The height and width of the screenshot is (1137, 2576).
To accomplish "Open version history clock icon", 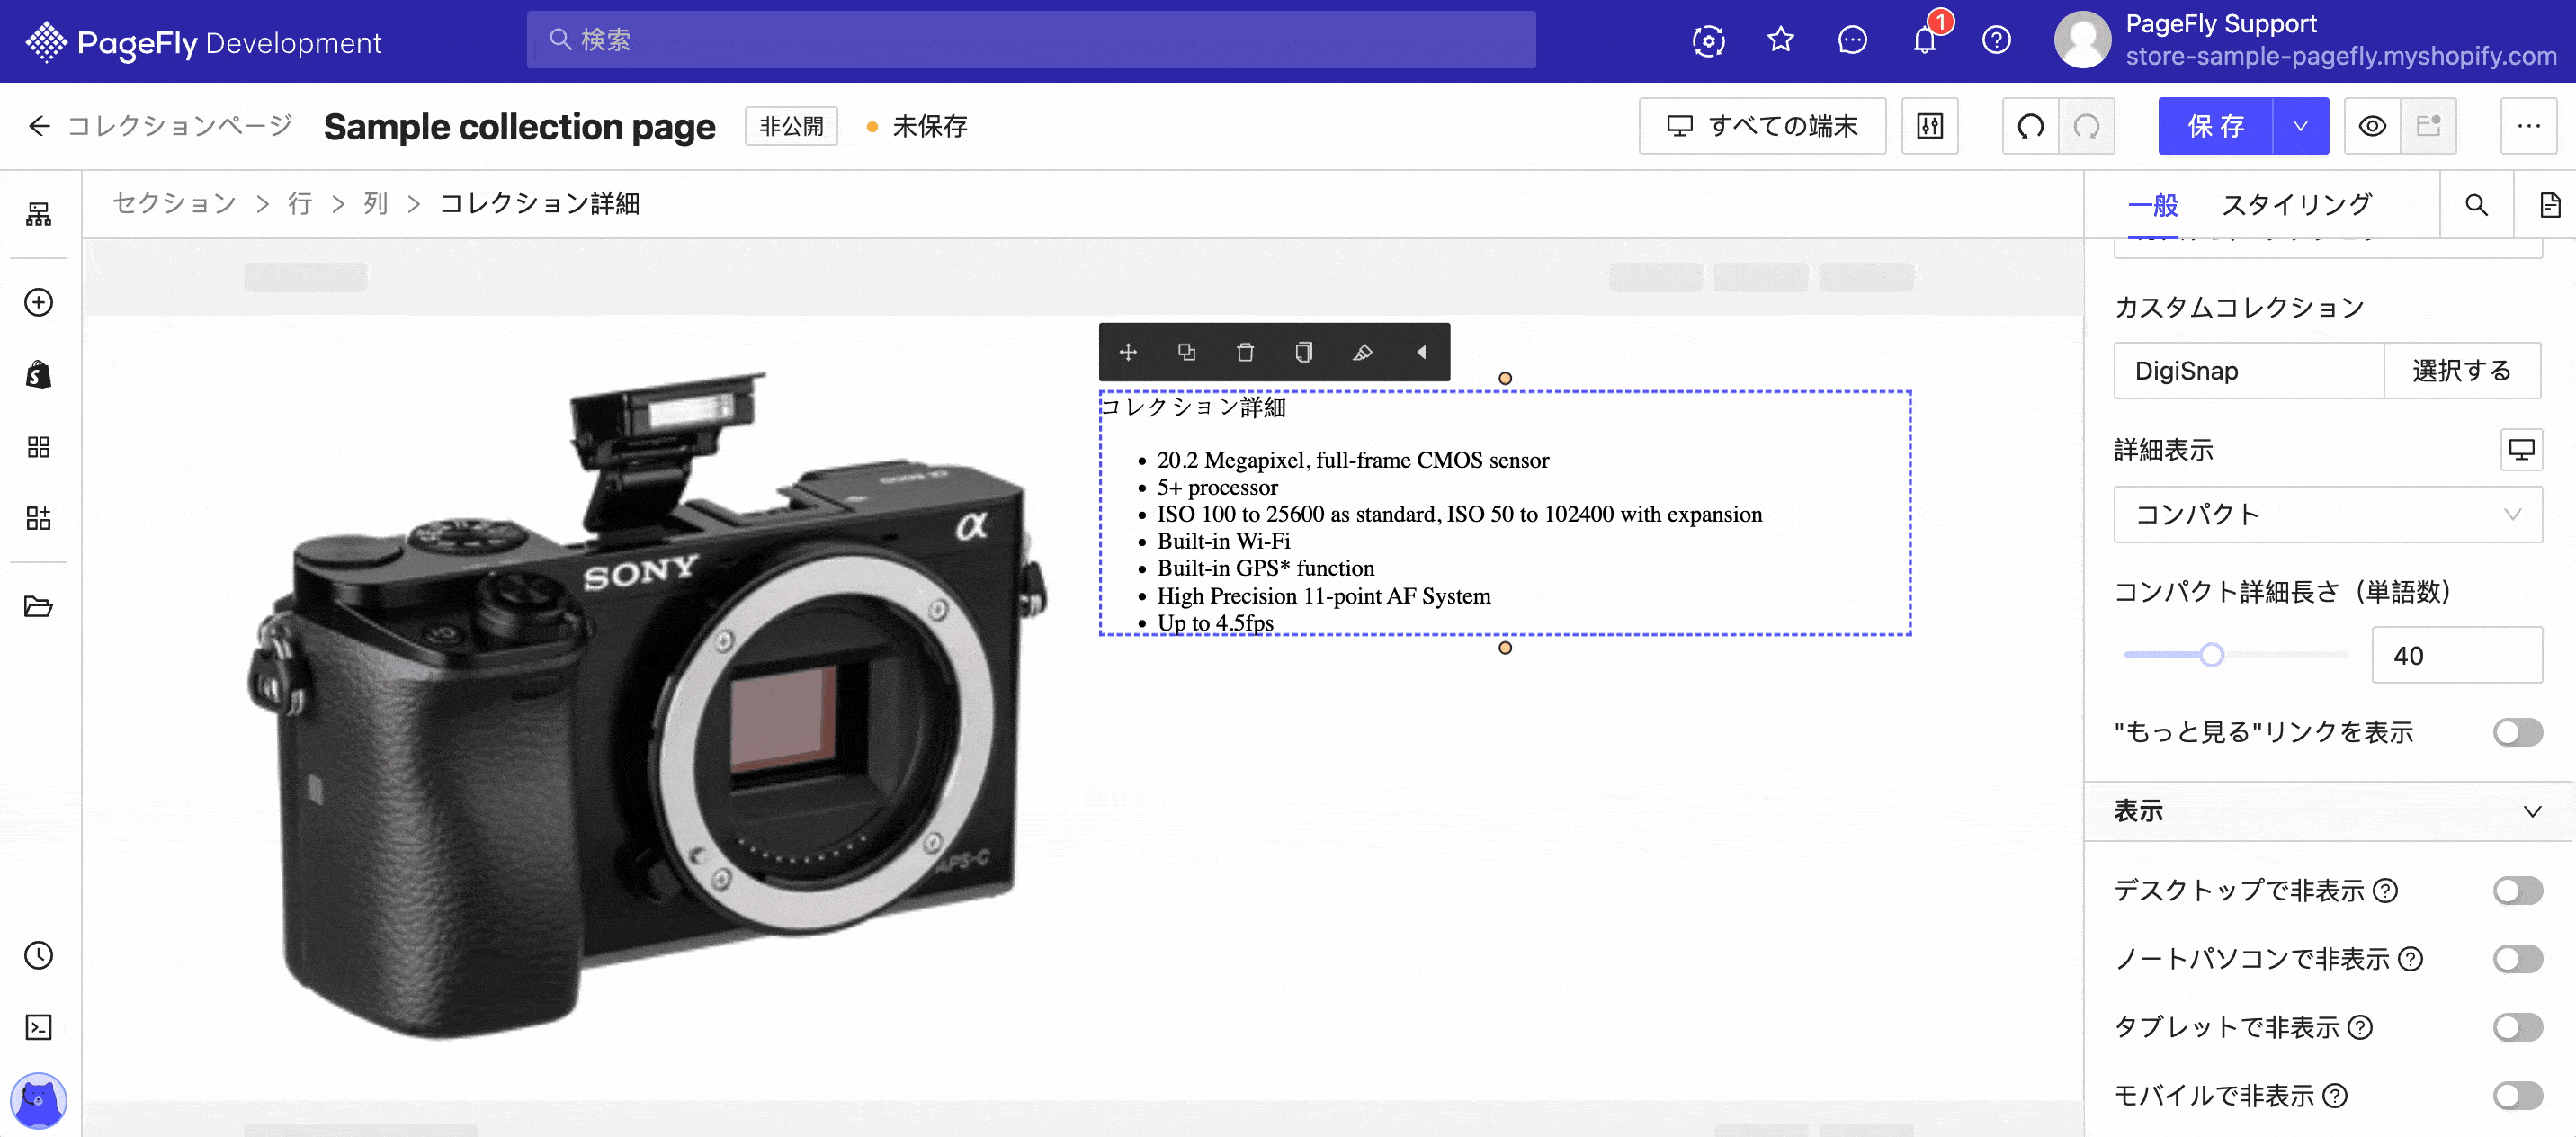I will (x=38, y=955).
